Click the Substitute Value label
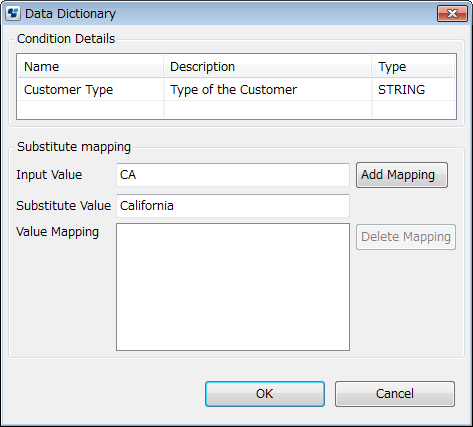473x427 pixels. coord(63,206)
